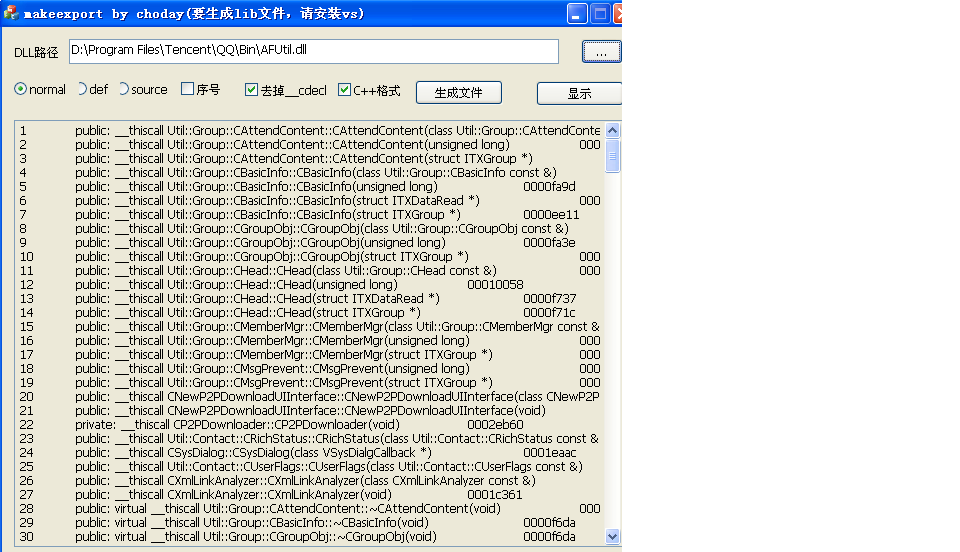
Task: Select row 28 ~CAttendContent destructor
Action: tap(309, 509)
